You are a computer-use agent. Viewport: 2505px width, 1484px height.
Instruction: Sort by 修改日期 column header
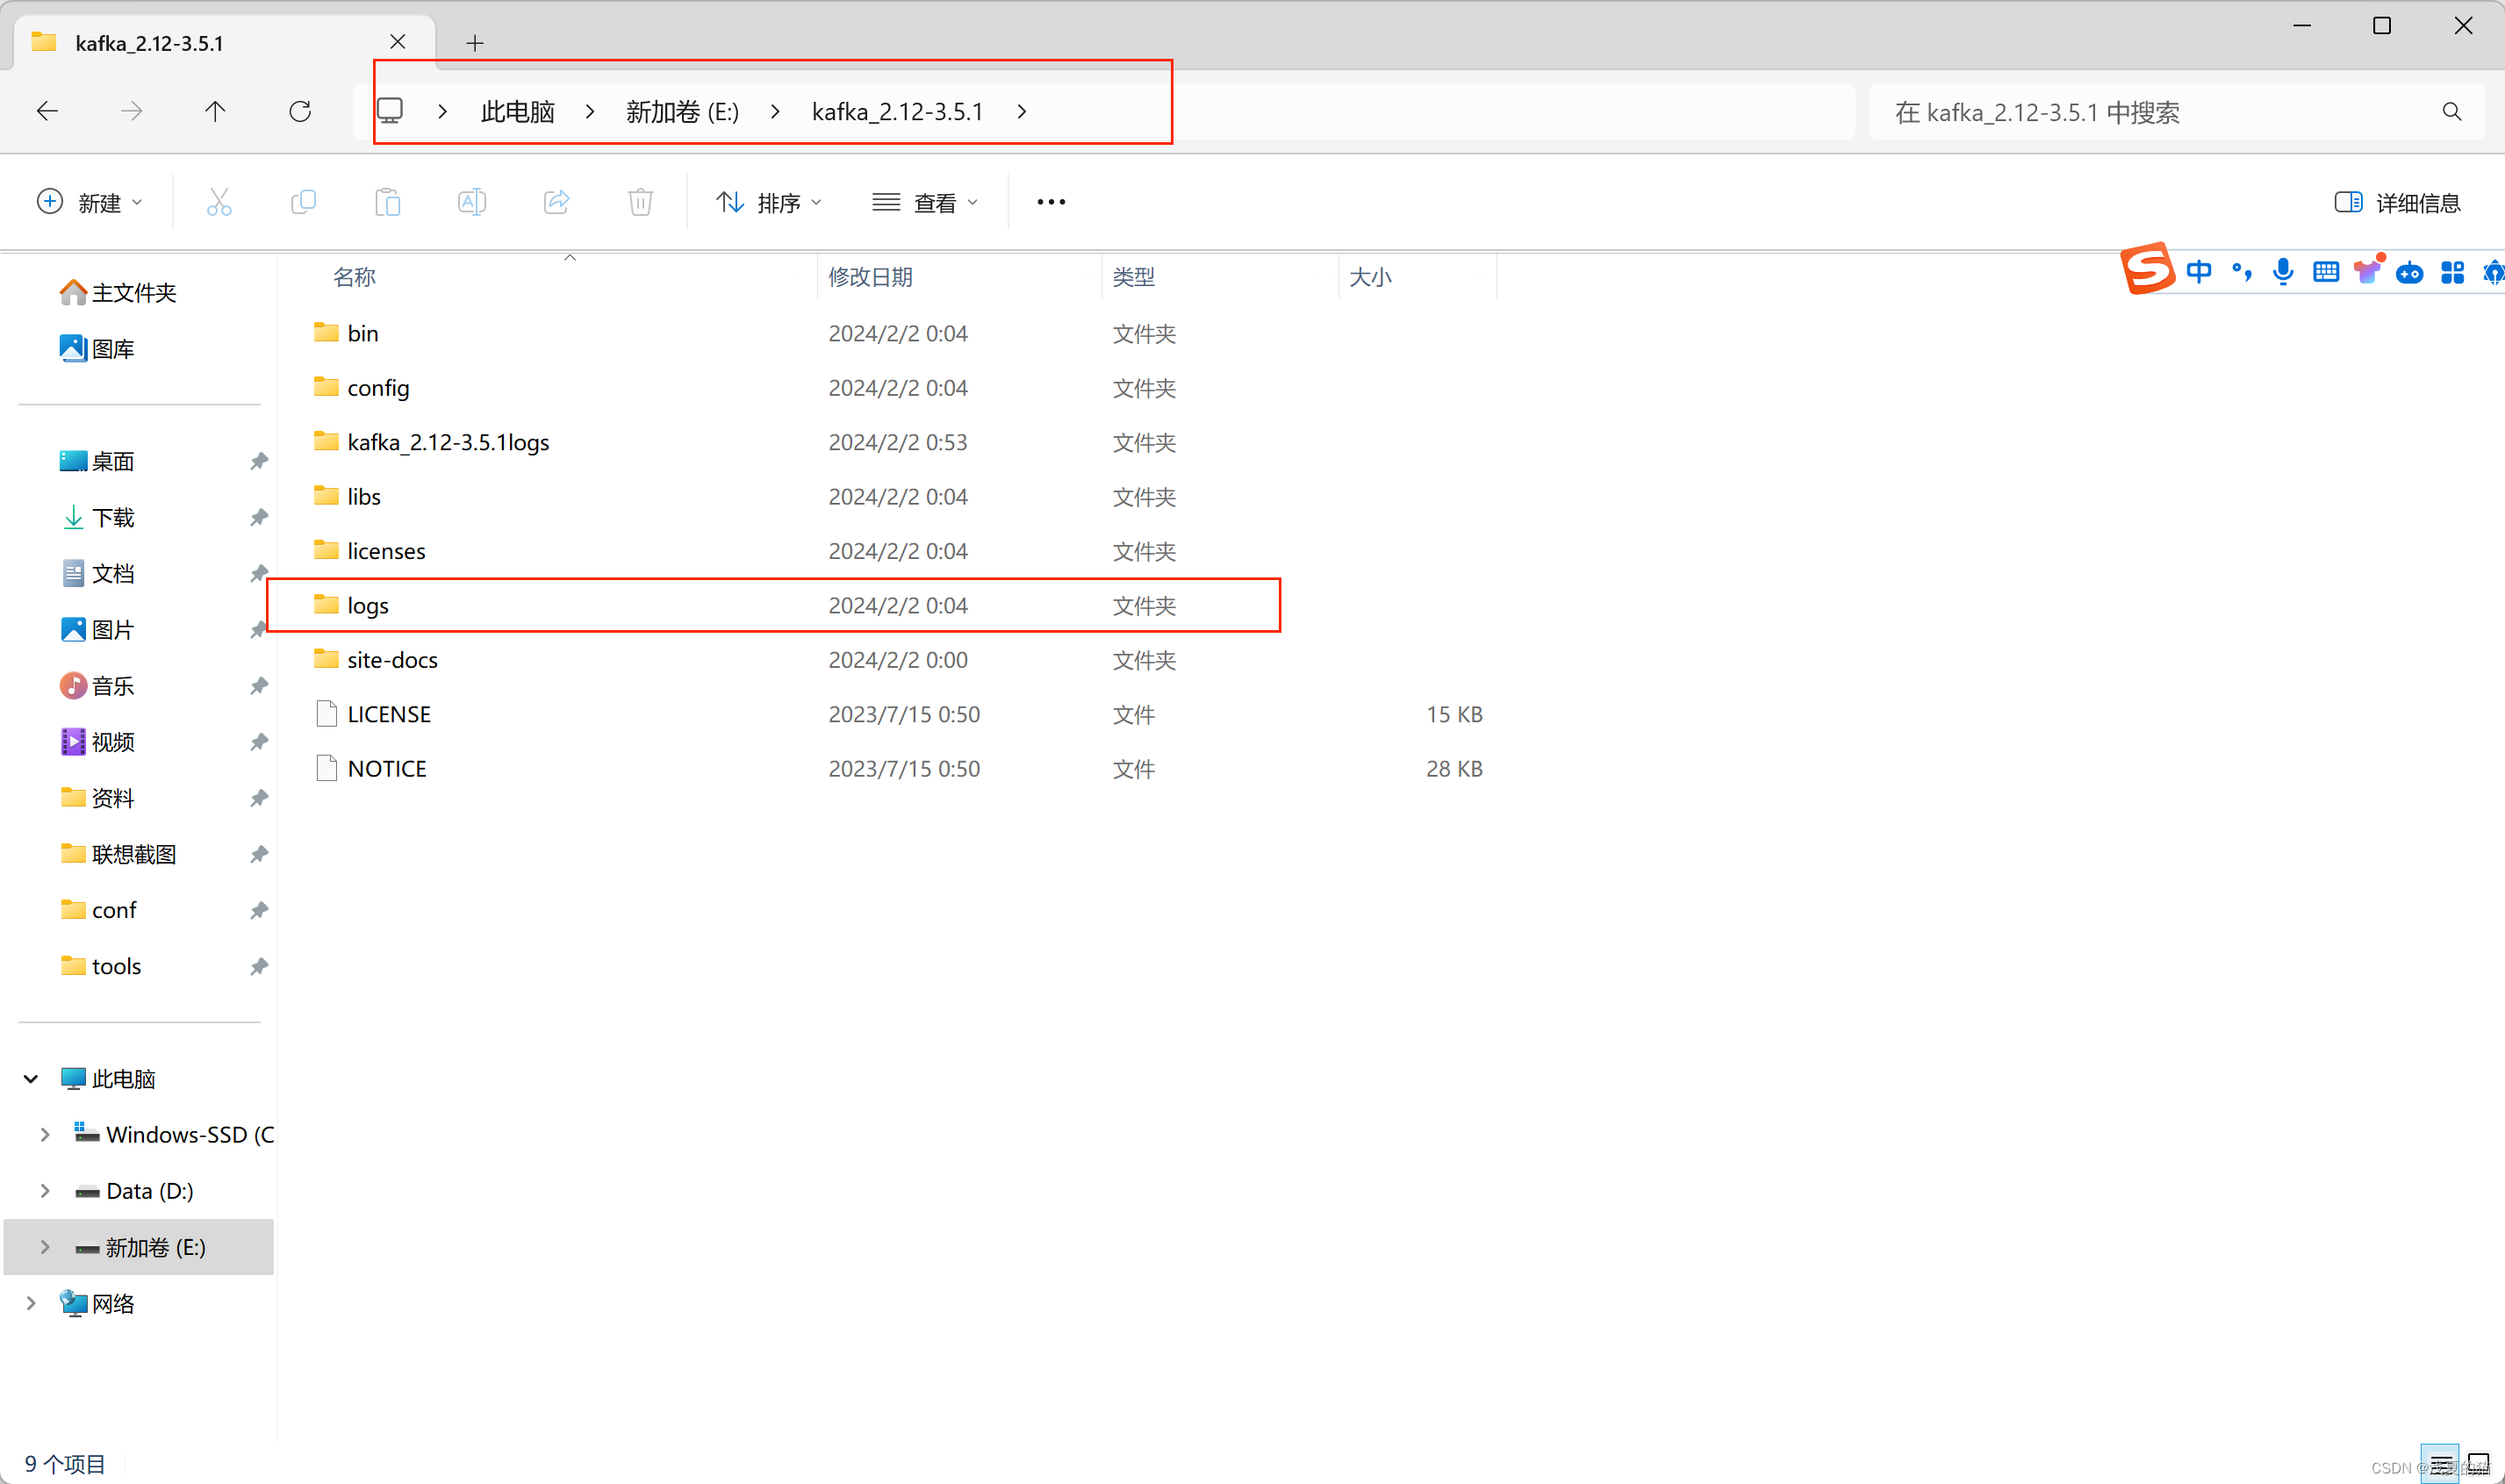pos(870,277)
